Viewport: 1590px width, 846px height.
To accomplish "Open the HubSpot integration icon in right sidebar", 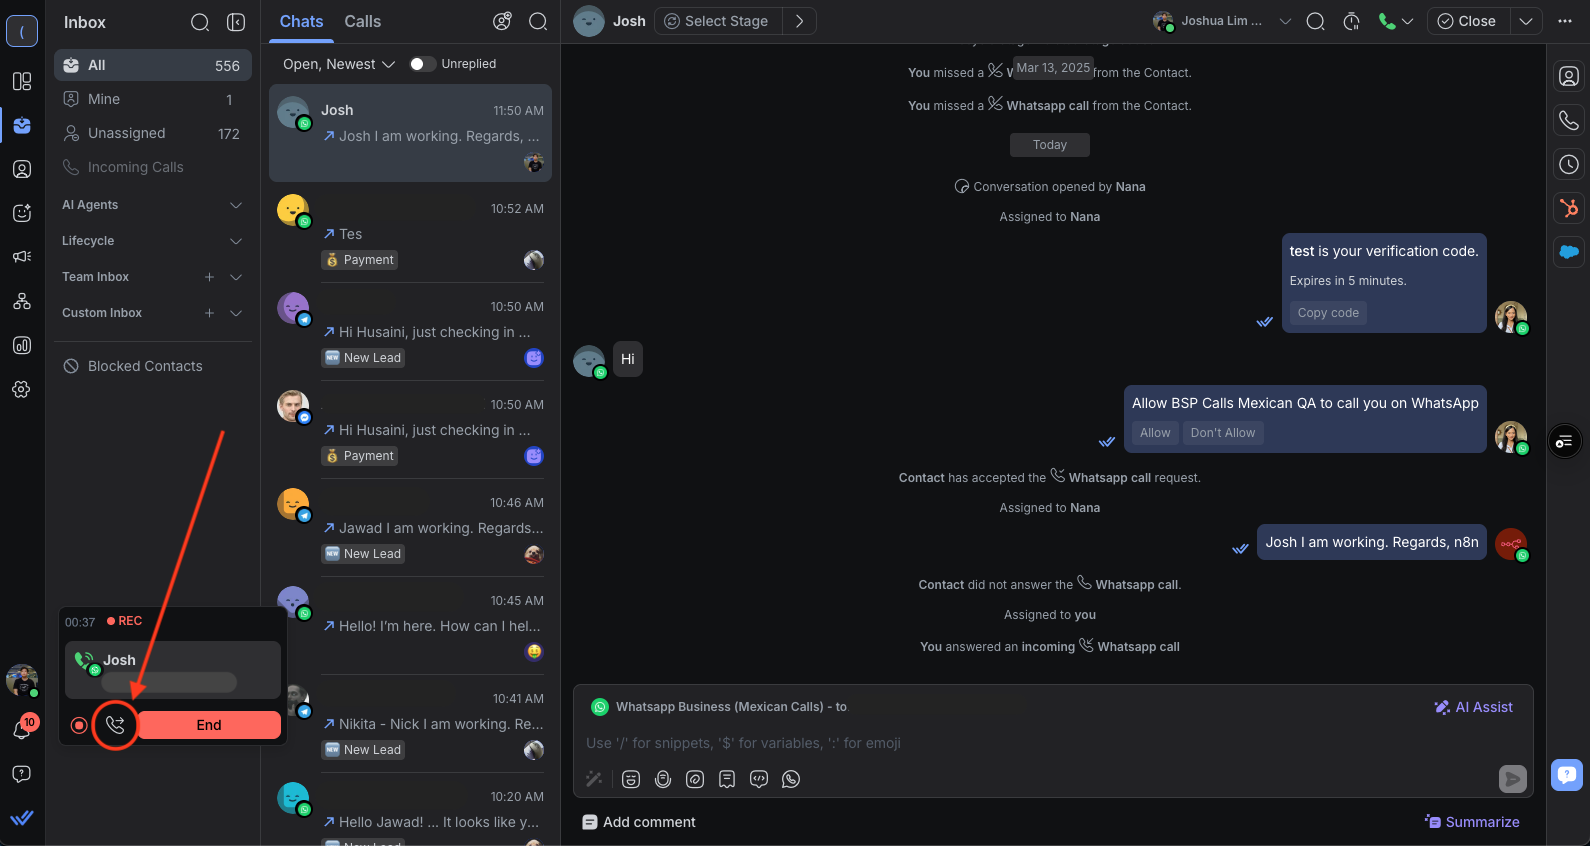I will (x=1569, y=208).
